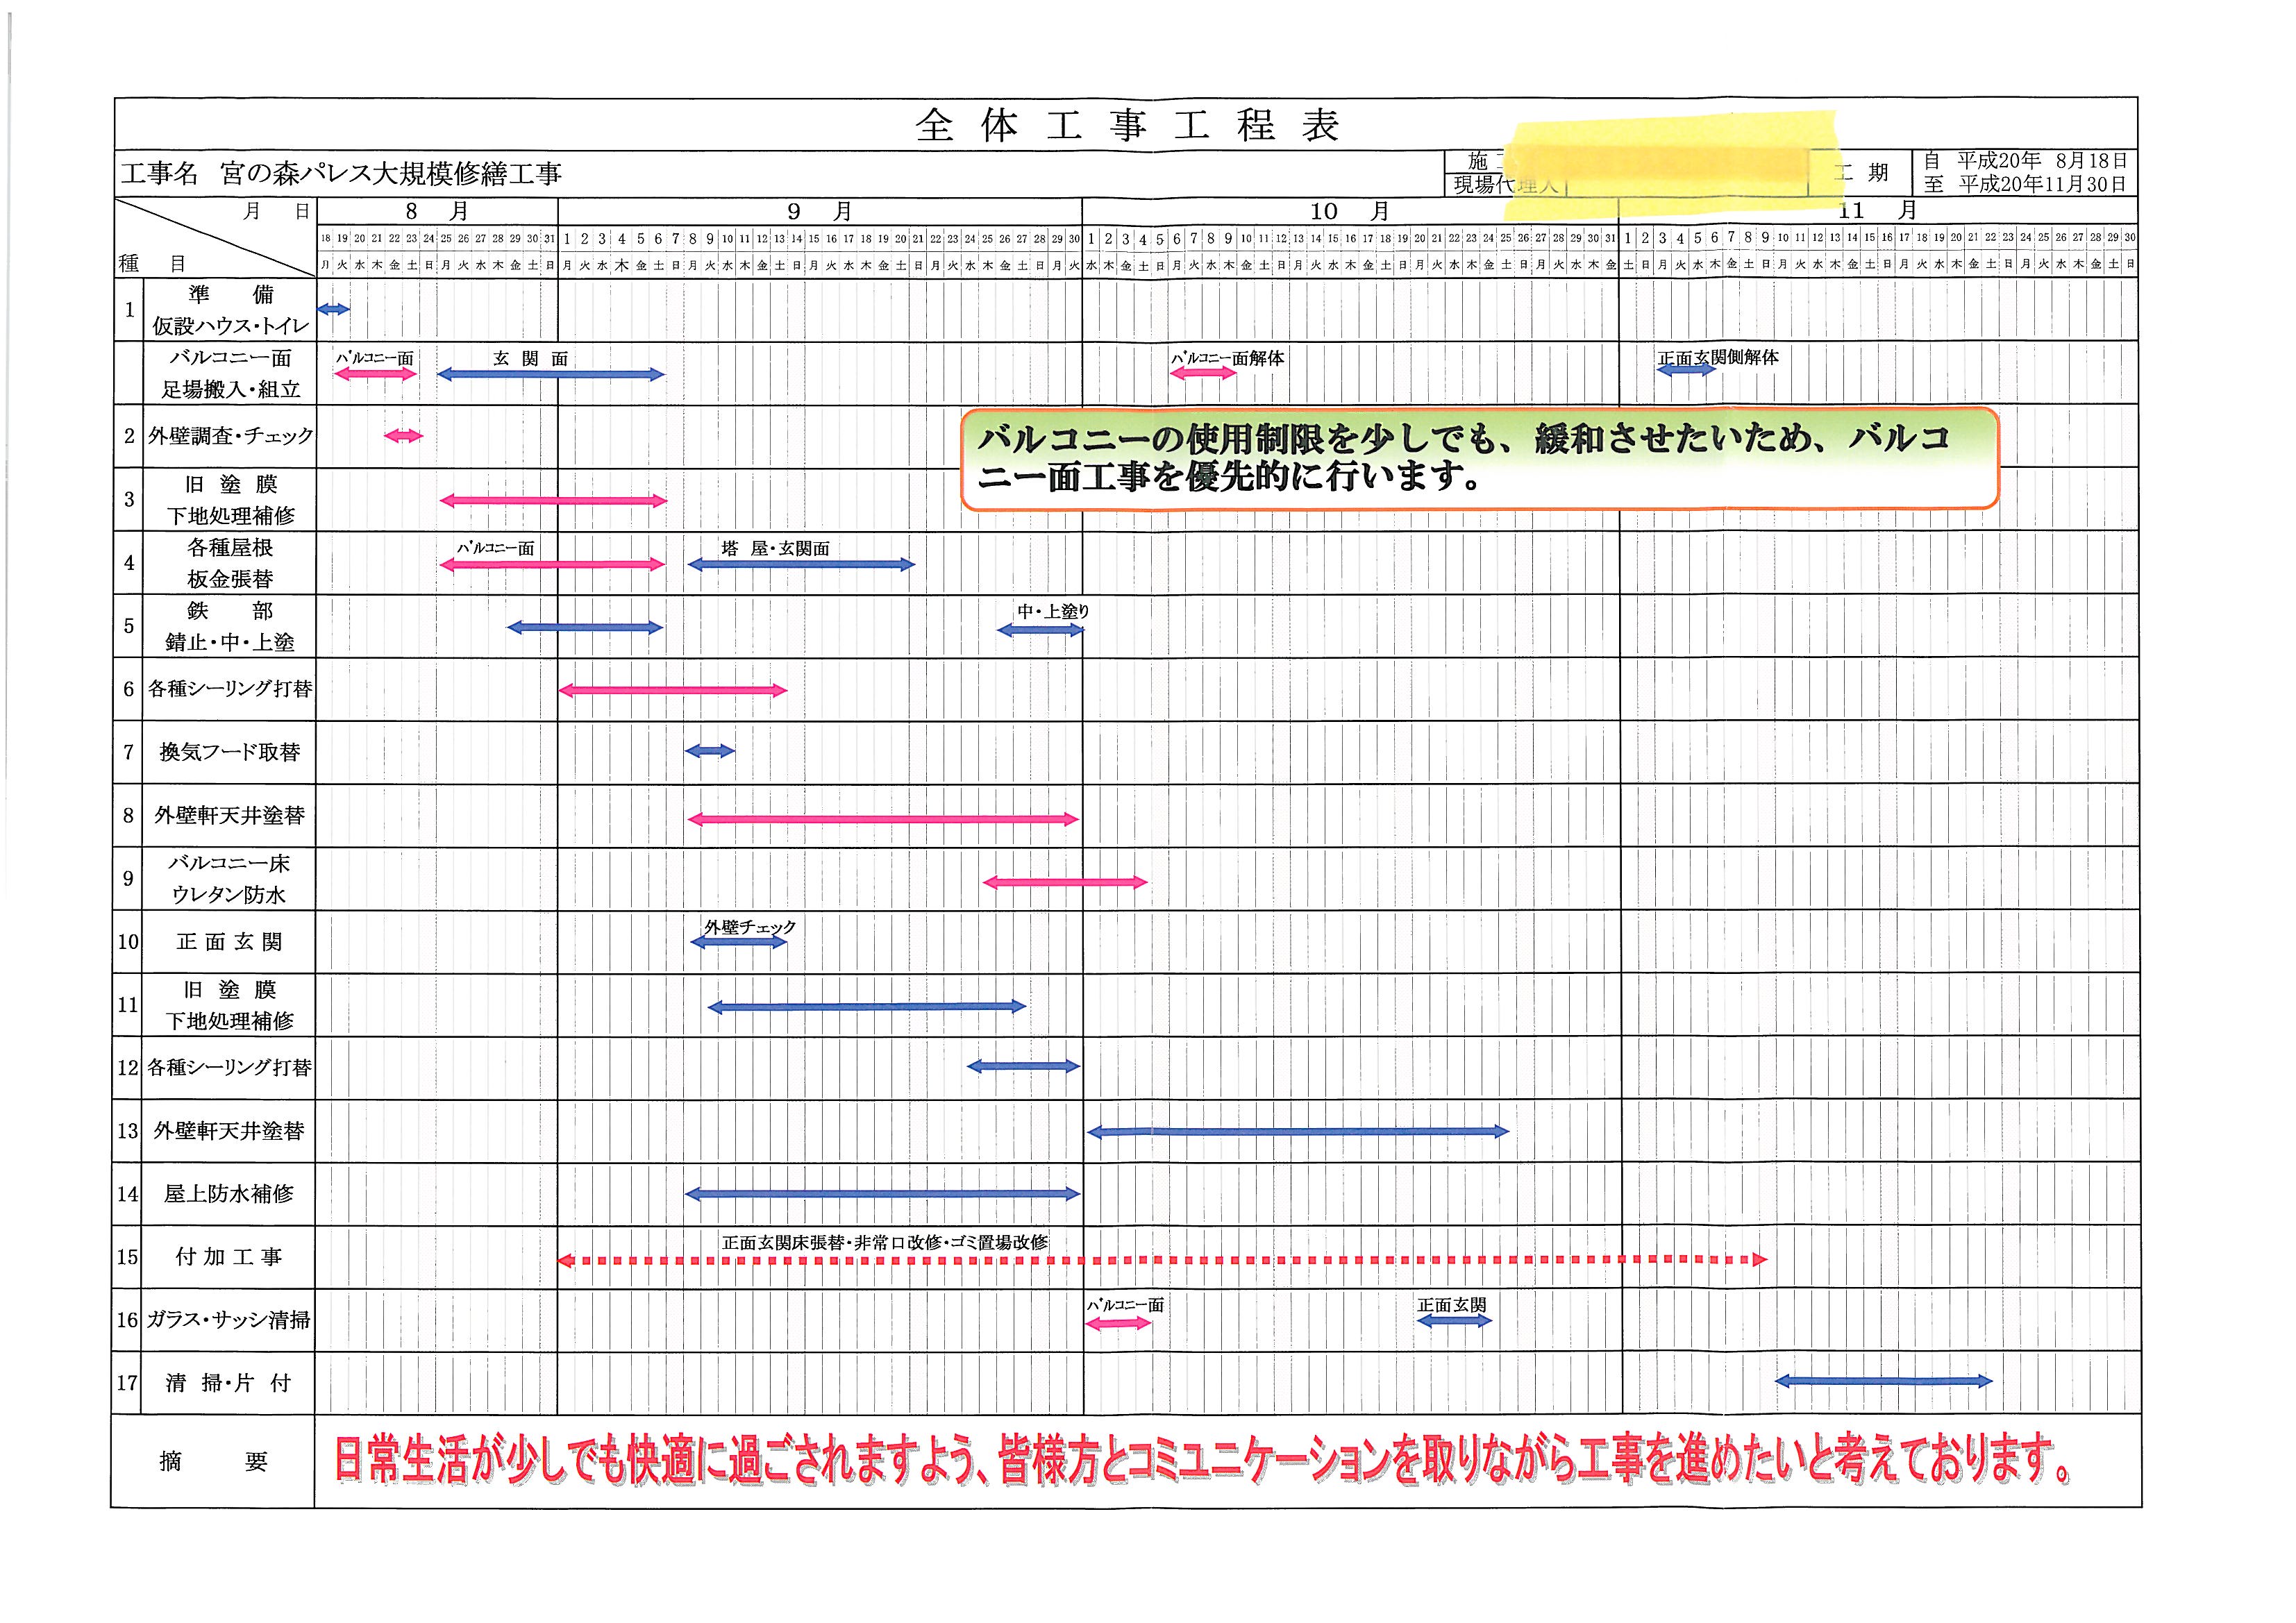2296x1623 pixels.
Task: Click row 12 label 各種シーリング打替
Action: click(x=230, y=1068)
